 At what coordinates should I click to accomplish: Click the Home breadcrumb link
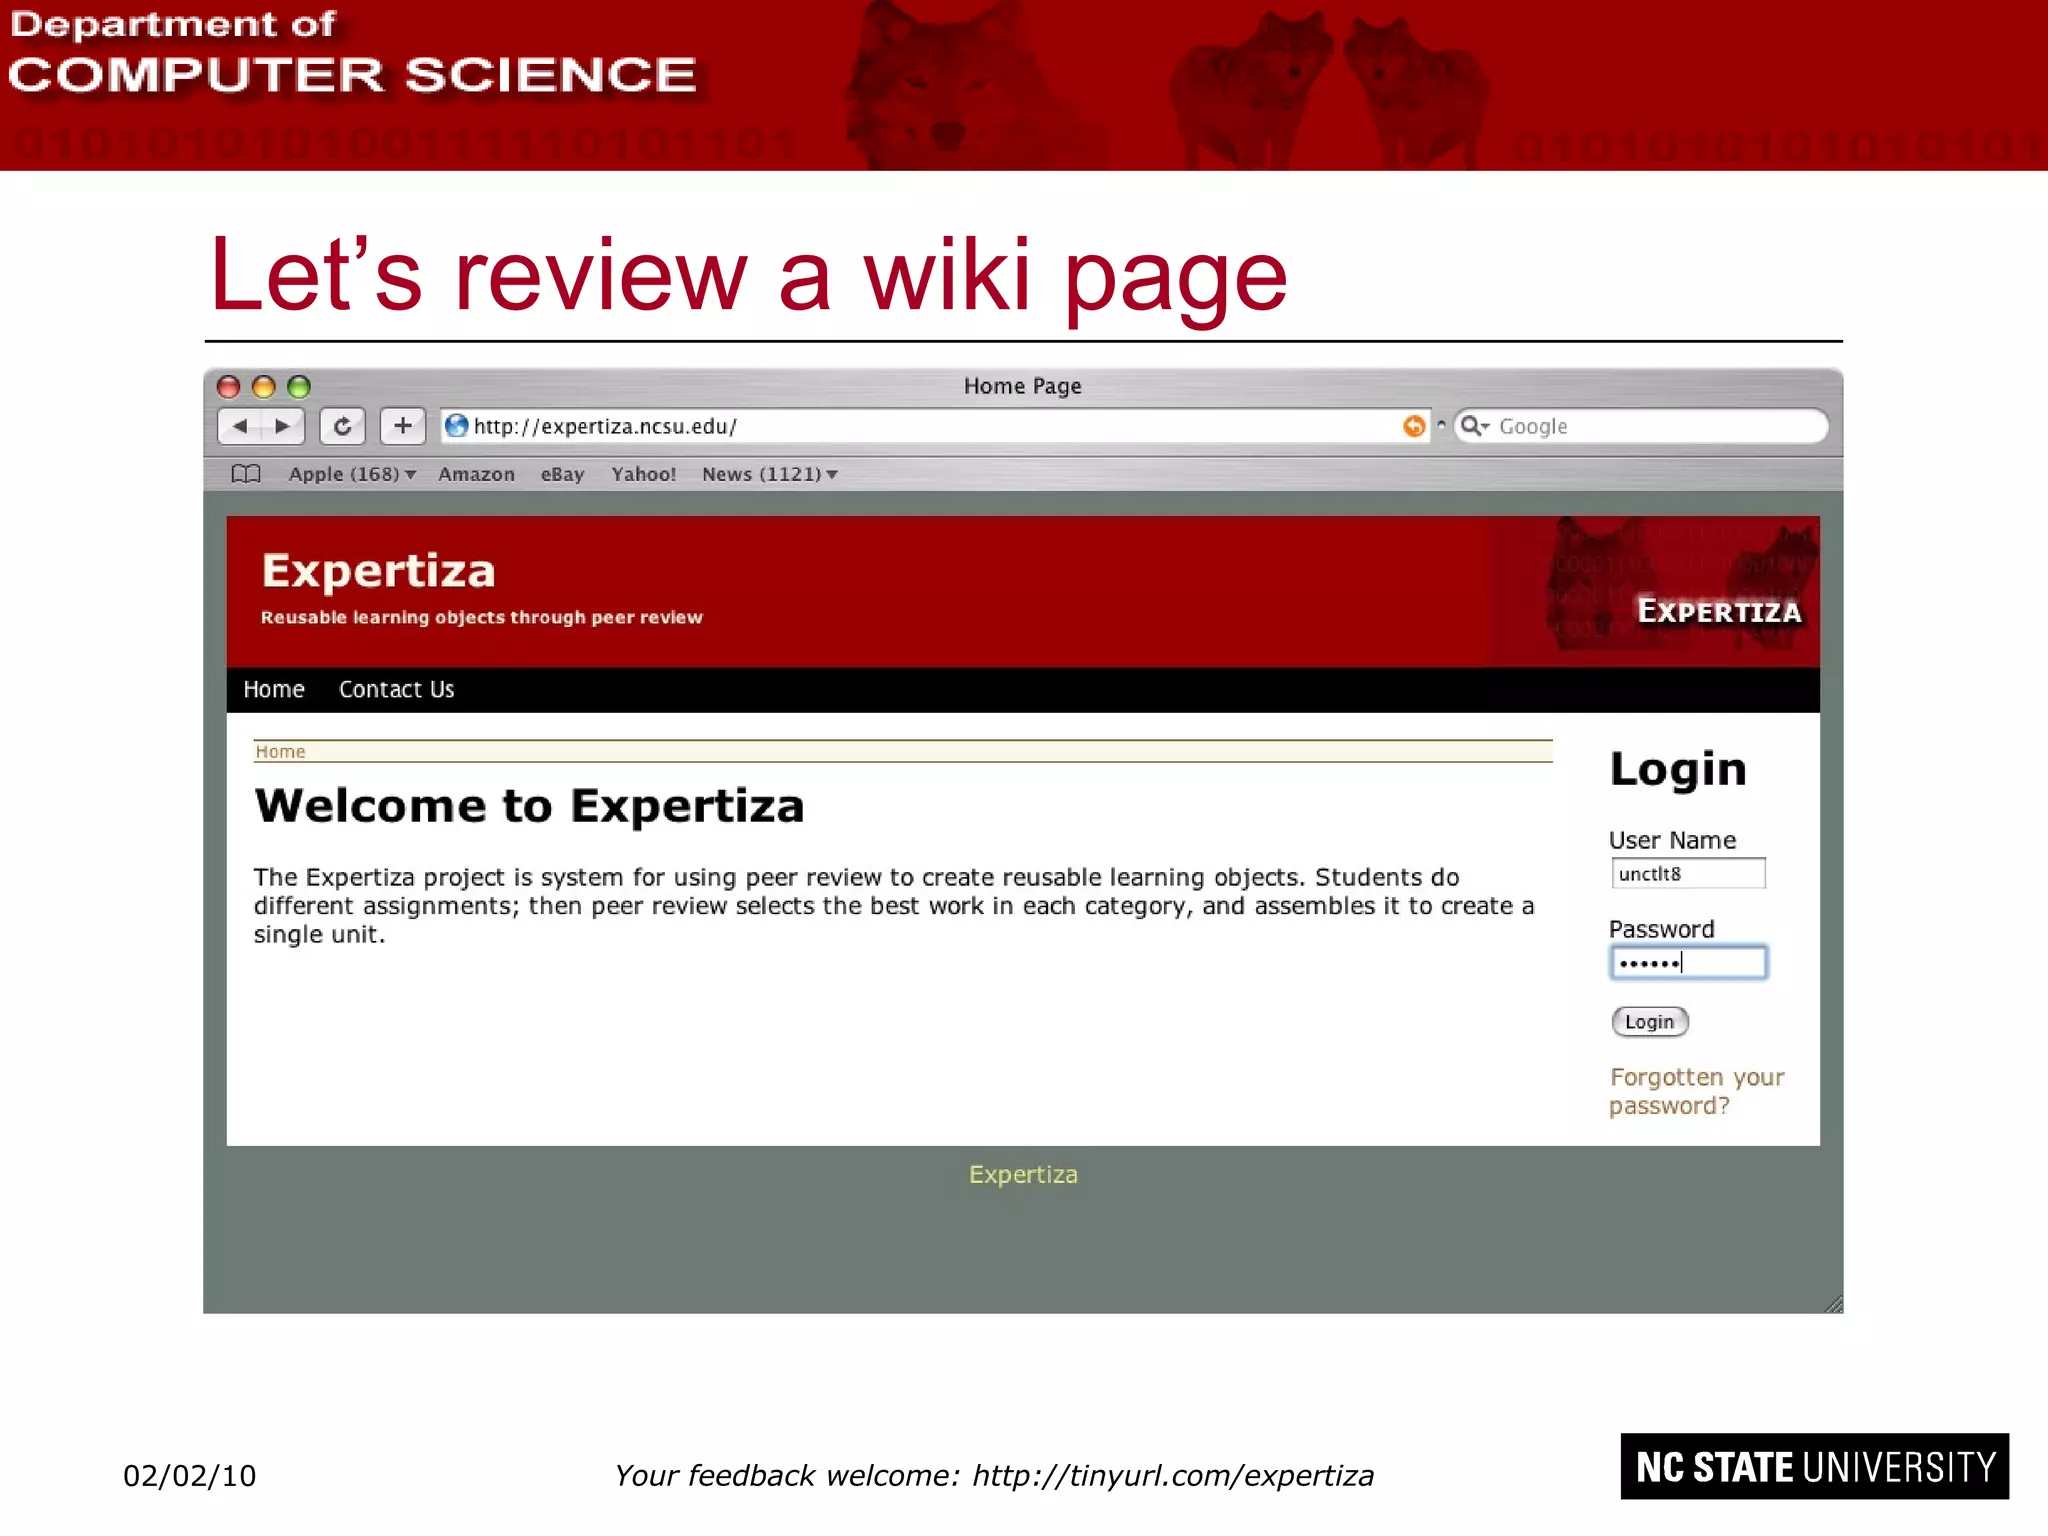pyautogui.click(x=280, y=751)
